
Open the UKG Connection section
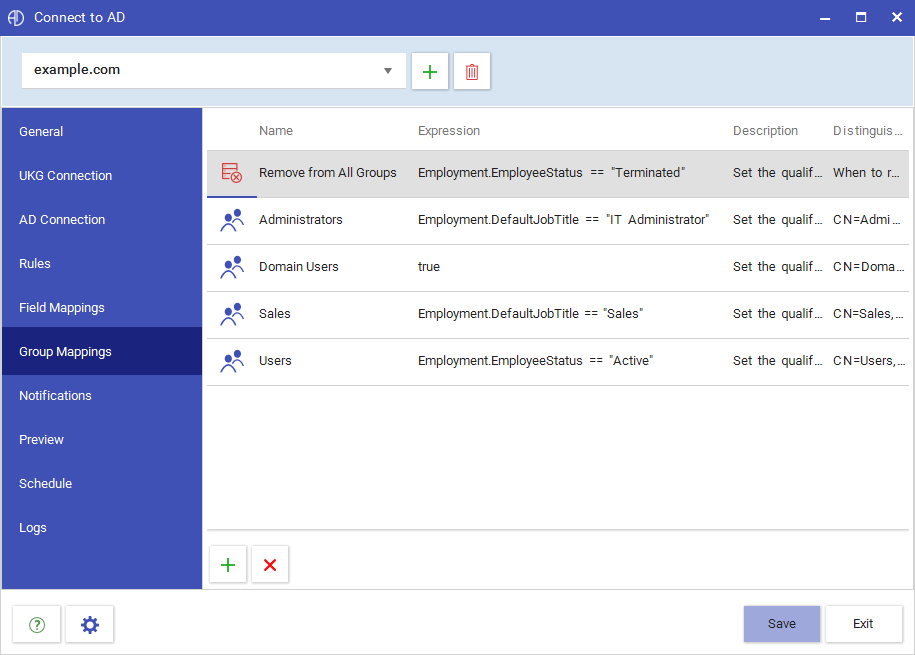pos(102,176)
